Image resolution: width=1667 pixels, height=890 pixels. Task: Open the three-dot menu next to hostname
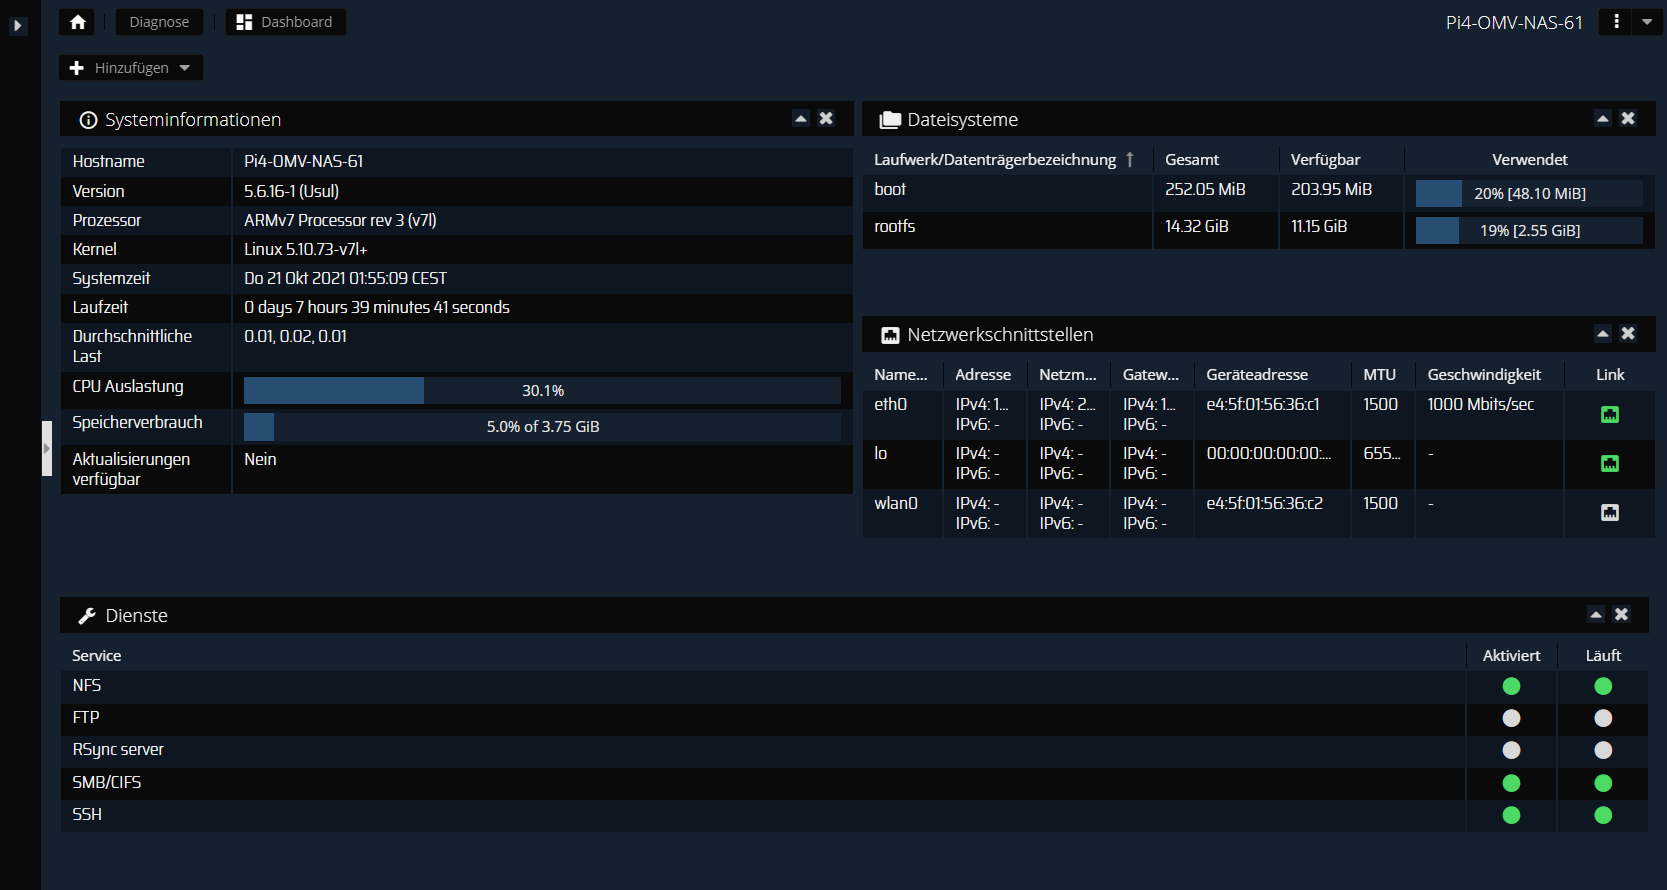point(1616,22)
